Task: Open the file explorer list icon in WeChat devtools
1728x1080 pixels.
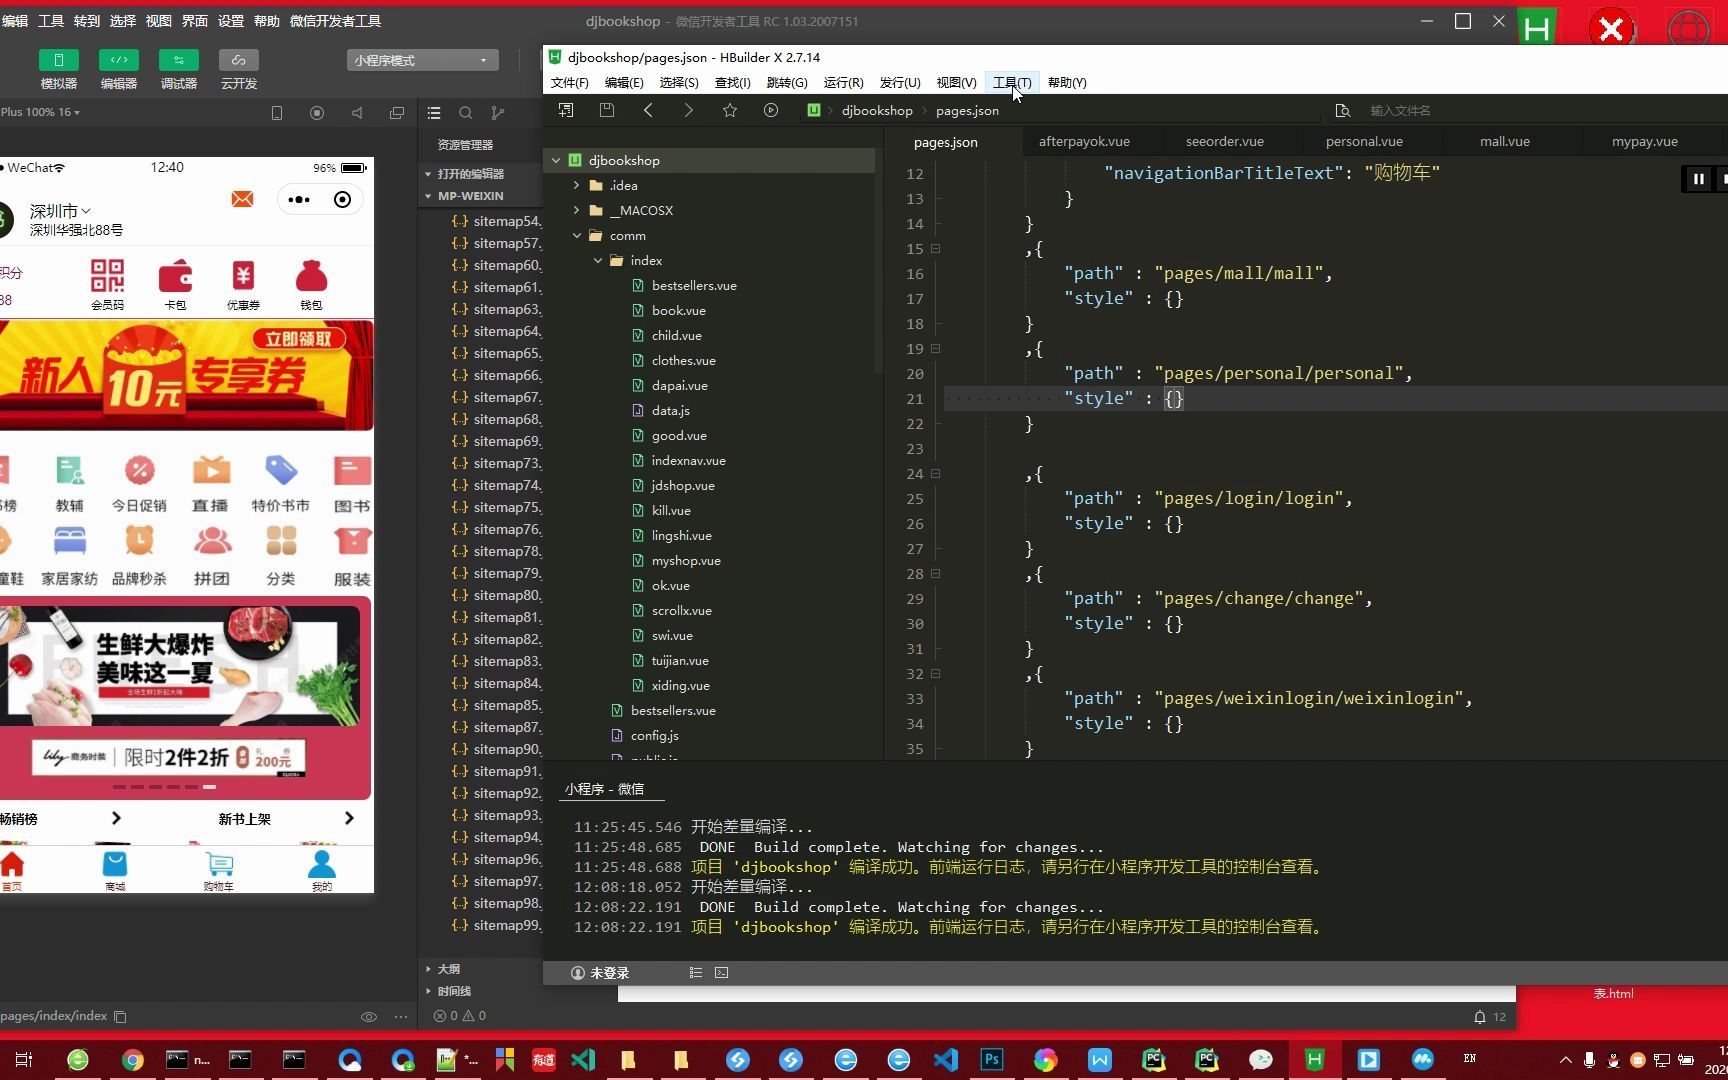Action: 434,113
